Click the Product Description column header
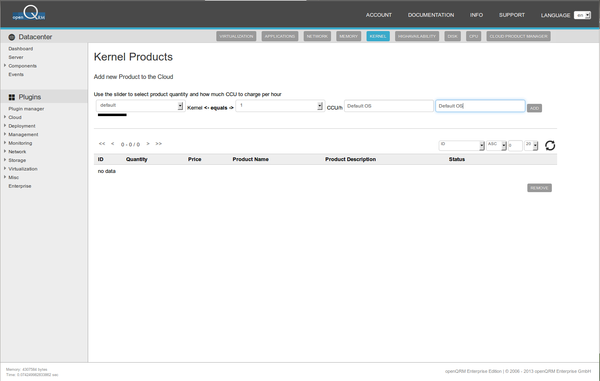 pos(351,160)
